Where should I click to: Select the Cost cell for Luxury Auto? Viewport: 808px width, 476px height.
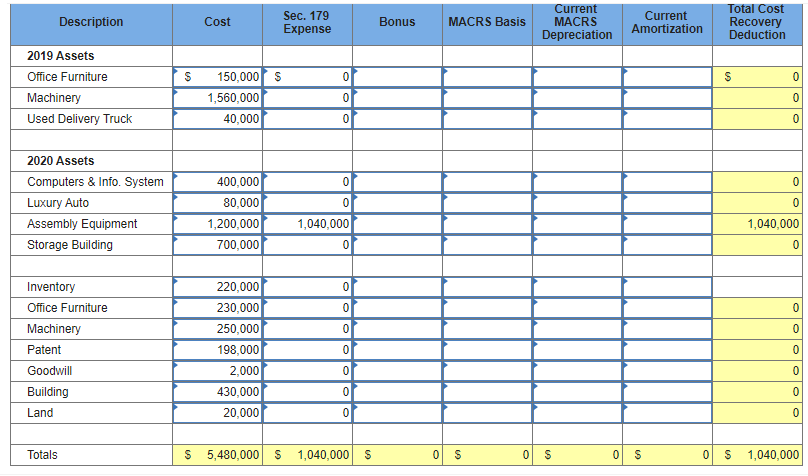coord(217,203)
